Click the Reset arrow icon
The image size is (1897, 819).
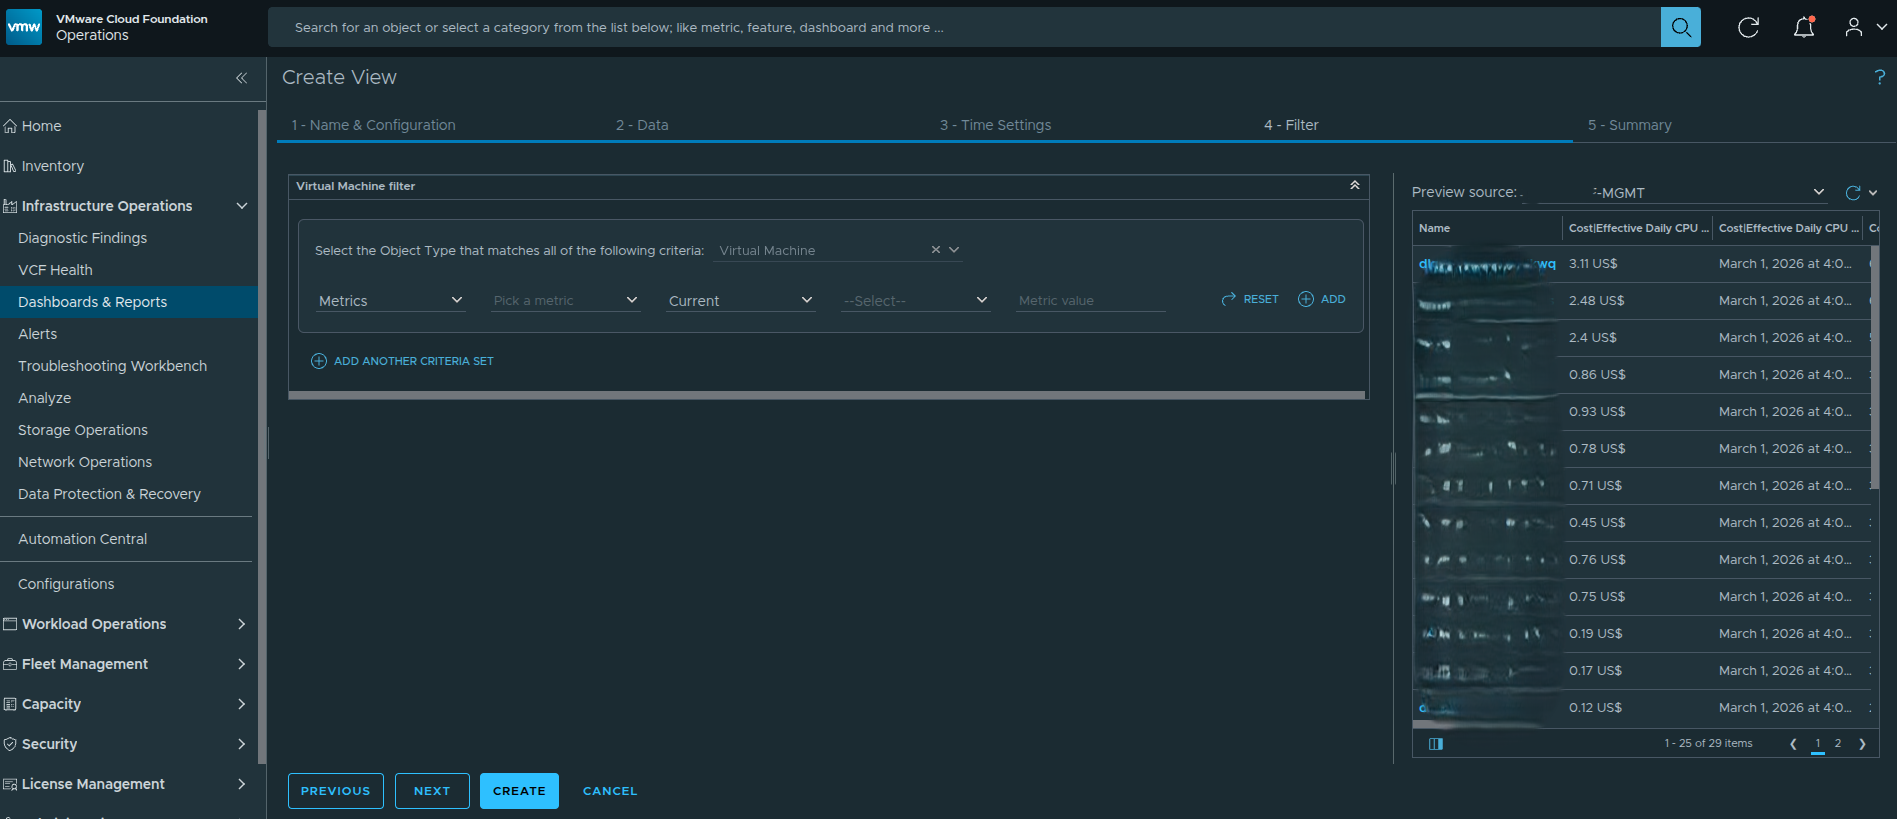1229,299
